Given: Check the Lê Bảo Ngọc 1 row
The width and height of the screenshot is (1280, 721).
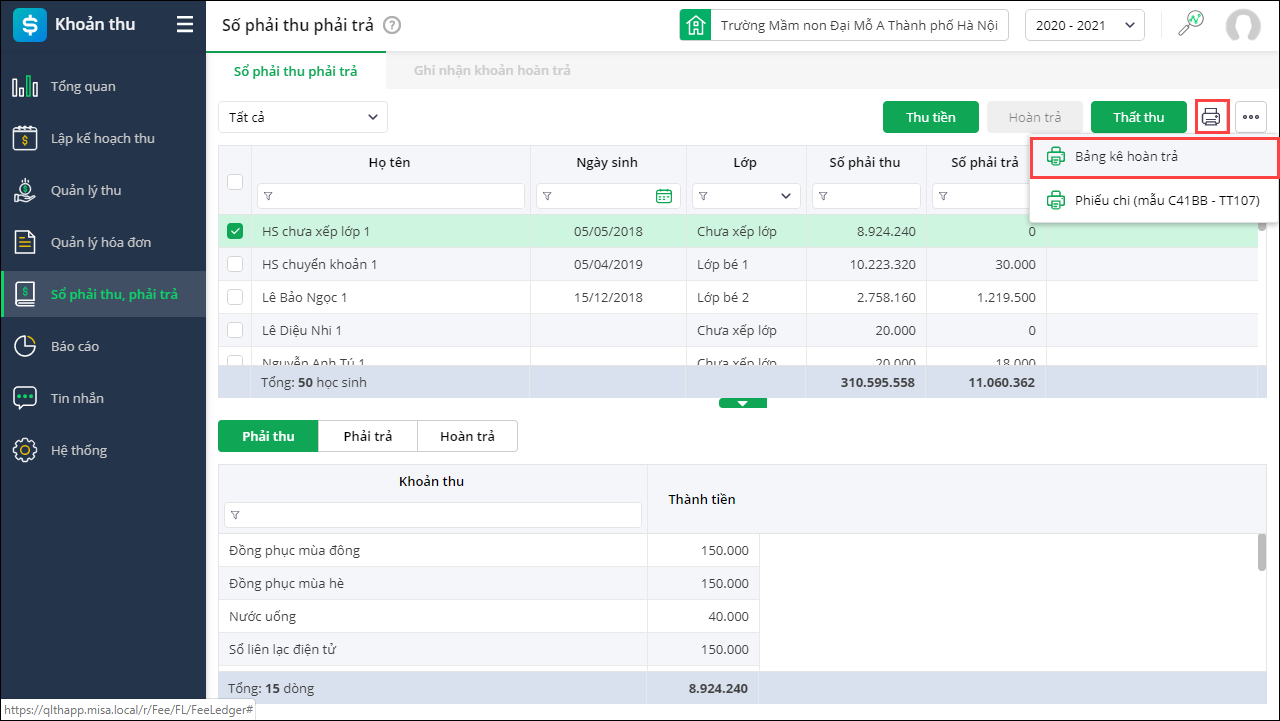Looking at the screenshot, I should (235, 297).
